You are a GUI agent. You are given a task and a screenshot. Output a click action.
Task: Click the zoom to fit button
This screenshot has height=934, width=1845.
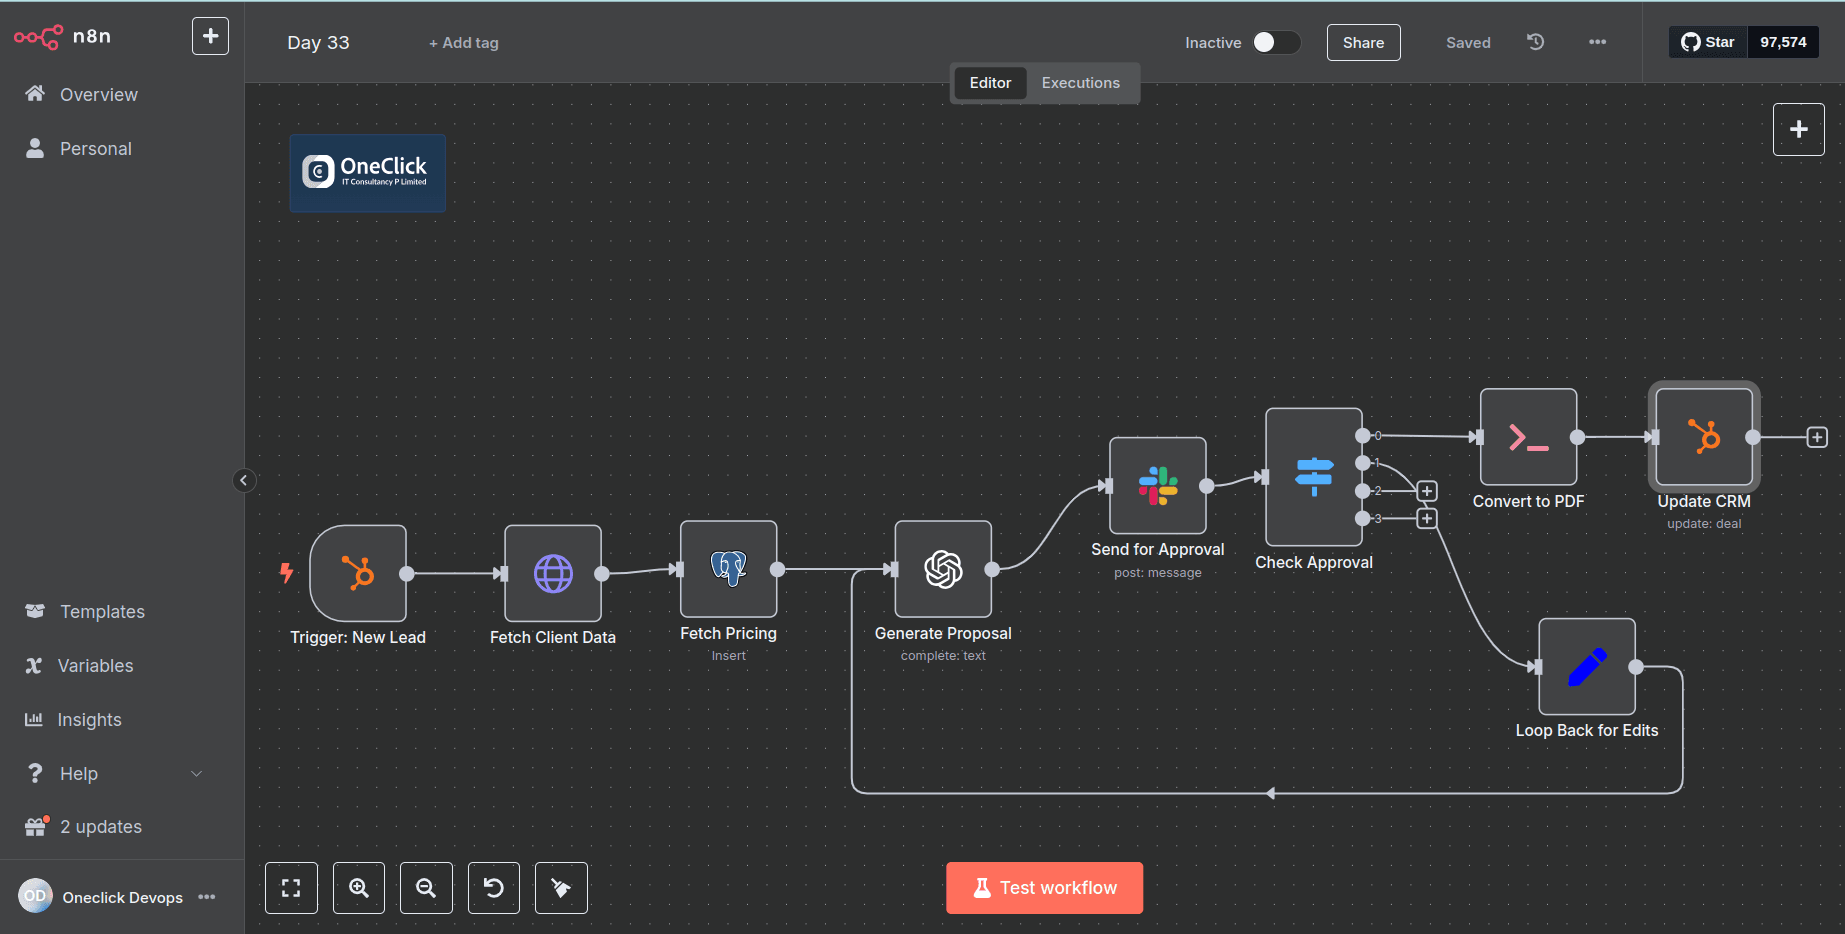(x=291, y=888)
